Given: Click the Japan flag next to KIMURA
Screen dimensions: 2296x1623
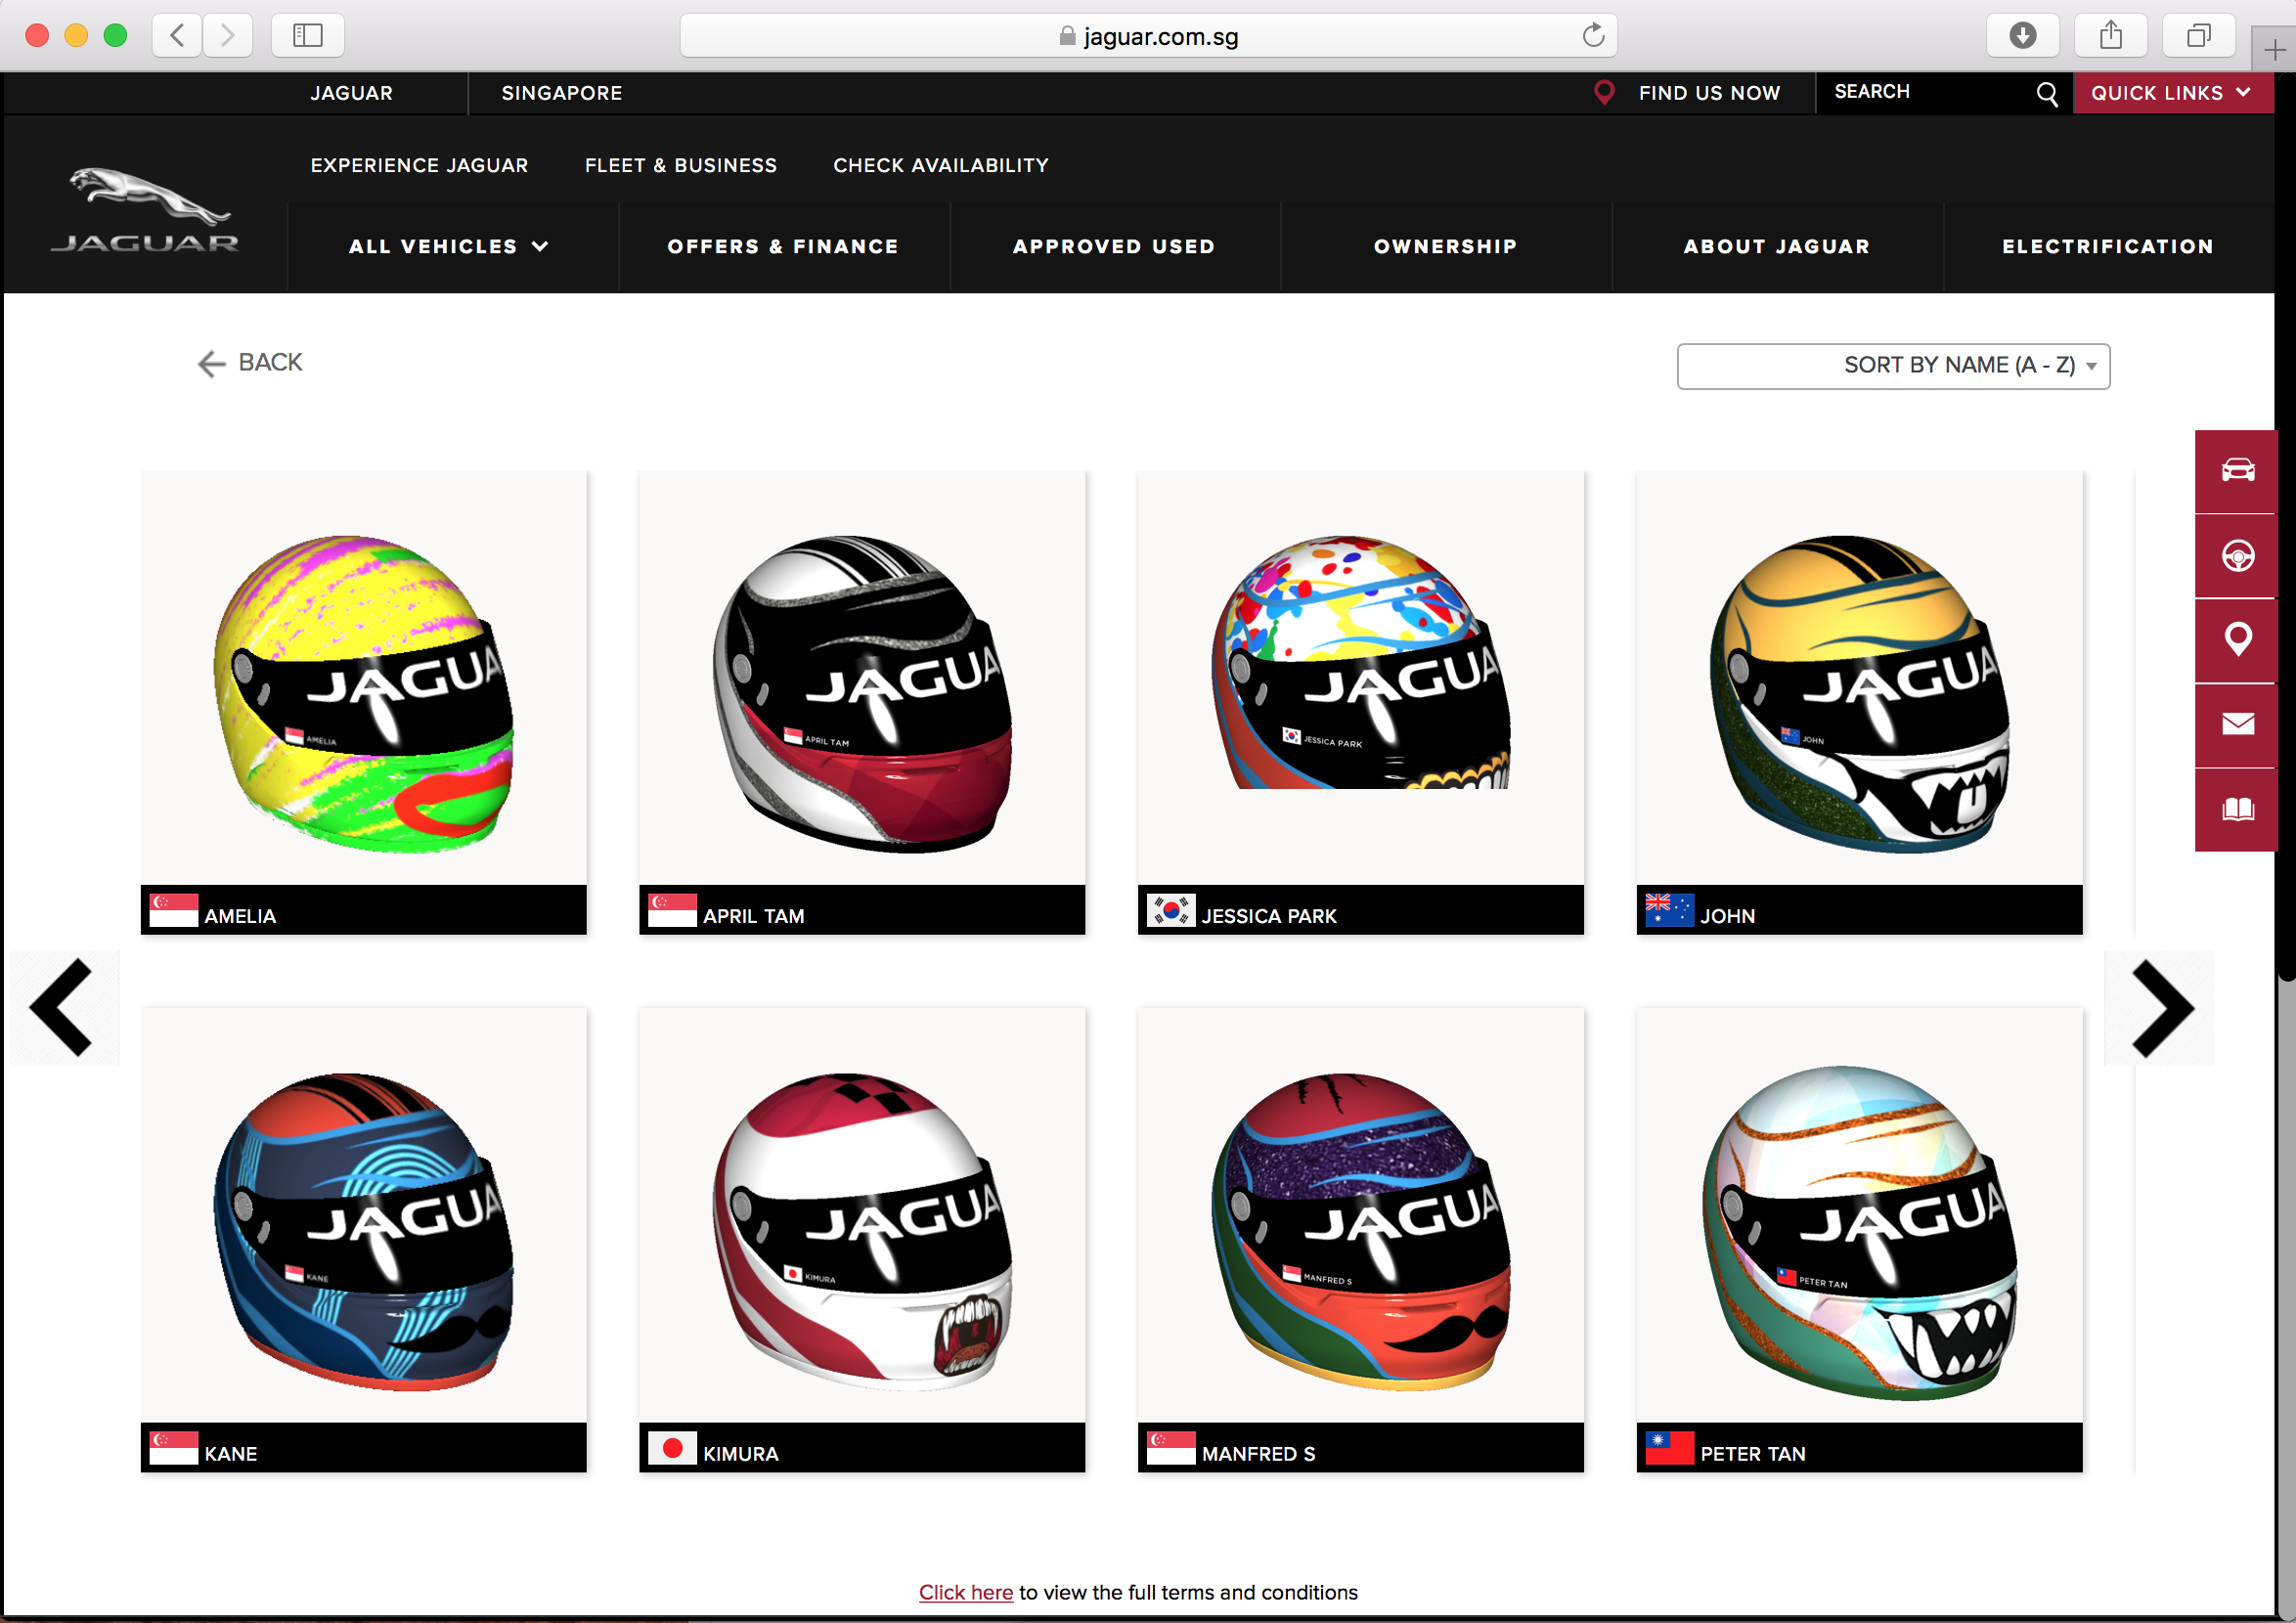Looking at the screenshot, I should tap(672, 1447).
